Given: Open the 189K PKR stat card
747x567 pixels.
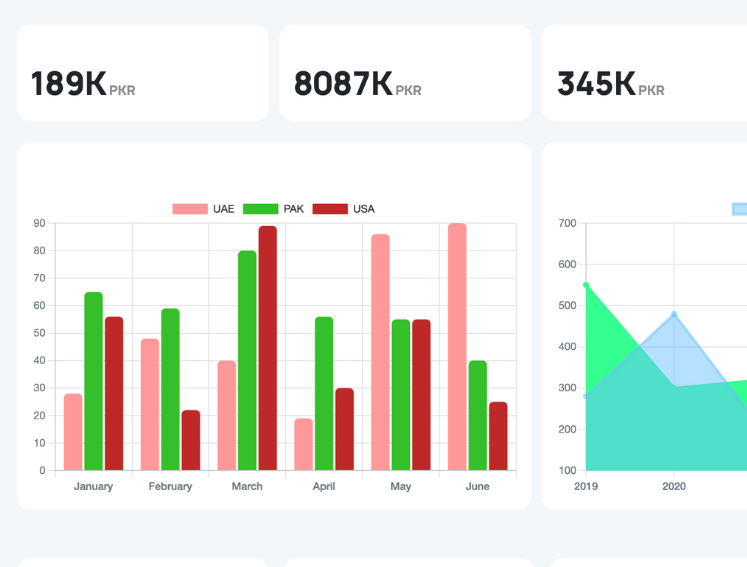Looking at the screenshot, I should (143, 73).
